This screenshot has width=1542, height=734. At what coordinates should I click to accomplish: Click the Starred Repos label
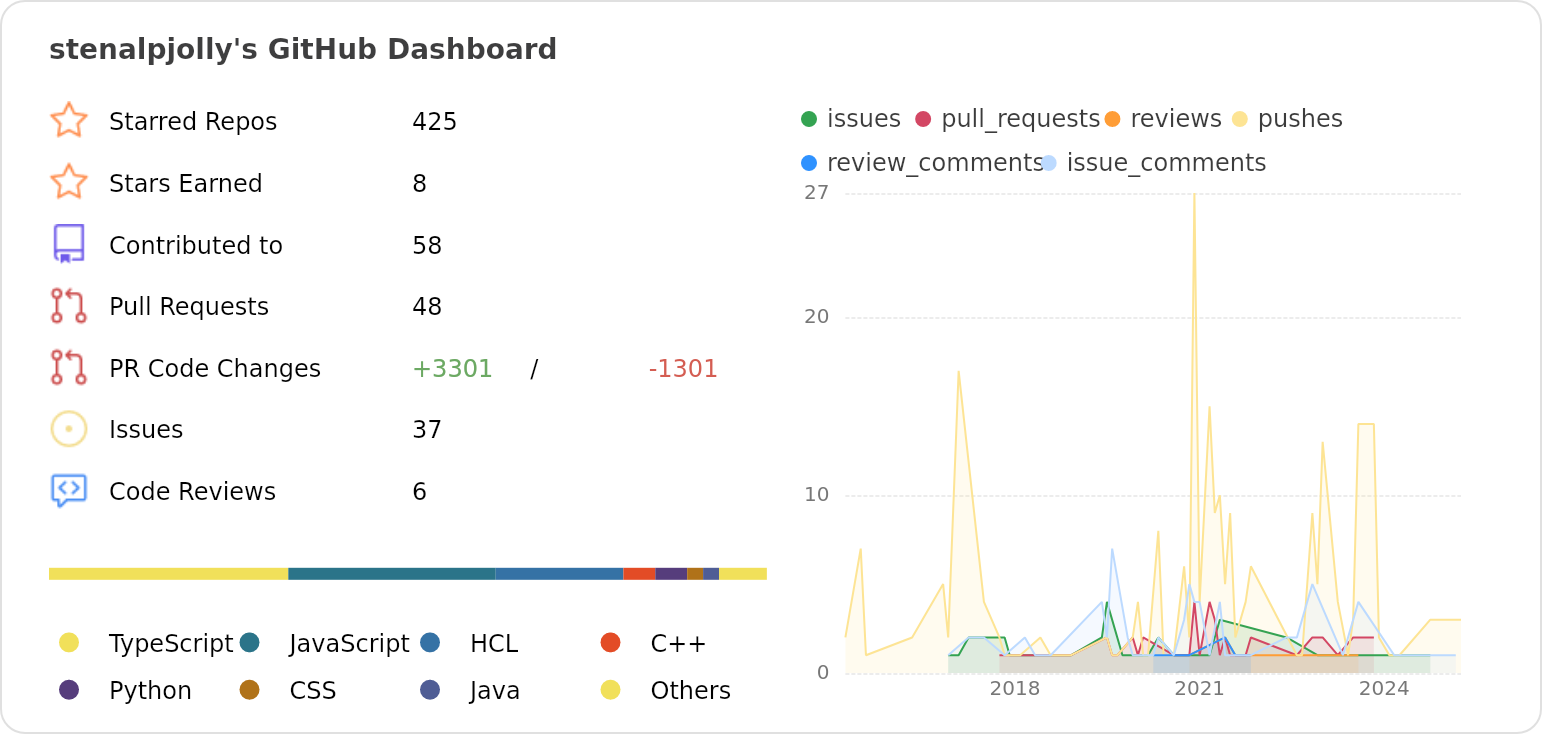click(193, 122)
